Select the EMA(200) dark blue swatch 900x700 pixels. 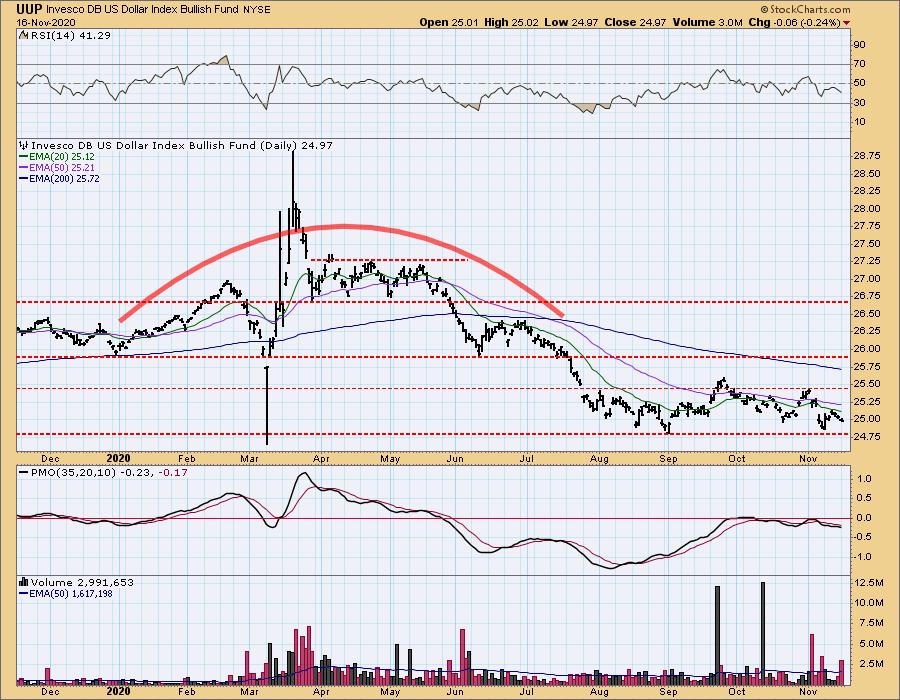[x=24, y=178]
